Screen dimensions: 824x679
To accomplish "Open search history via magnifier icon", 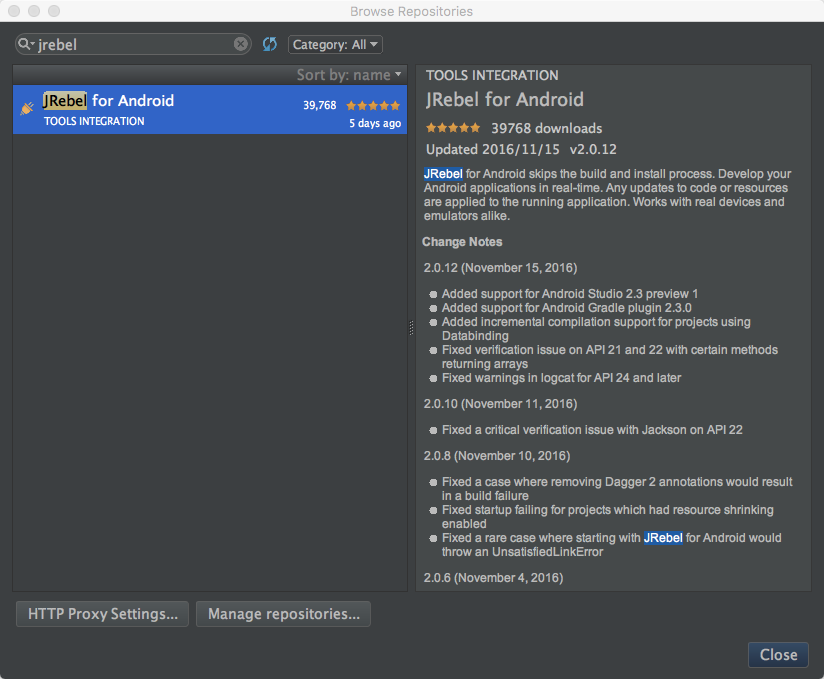I will pyautogui.click(x=25, y=45).
